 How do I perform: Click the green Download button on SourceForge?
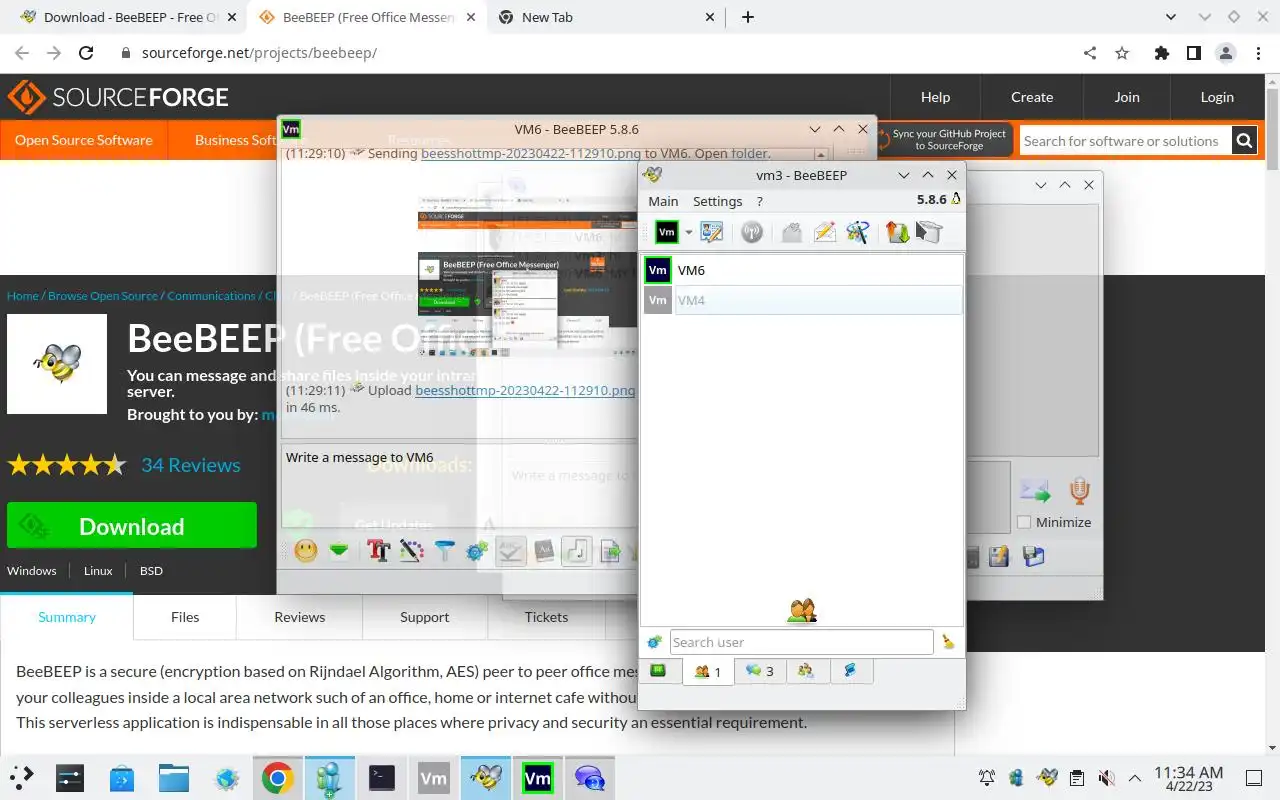(132, 526)
